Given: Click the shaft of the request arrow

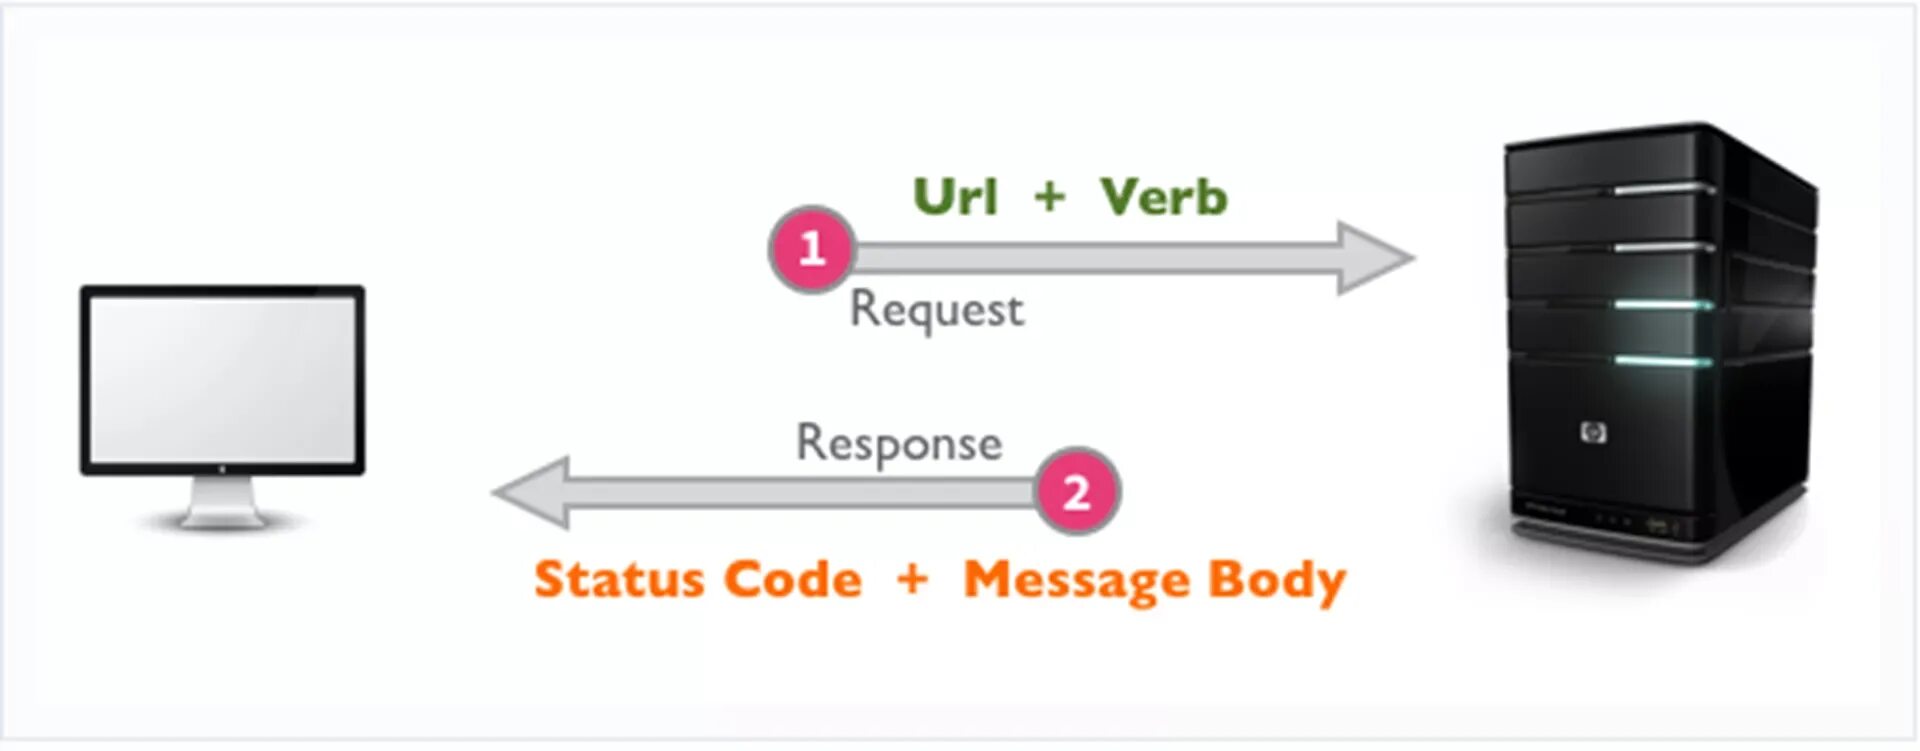Looking at the screenshot, I should pos(1096,258).
